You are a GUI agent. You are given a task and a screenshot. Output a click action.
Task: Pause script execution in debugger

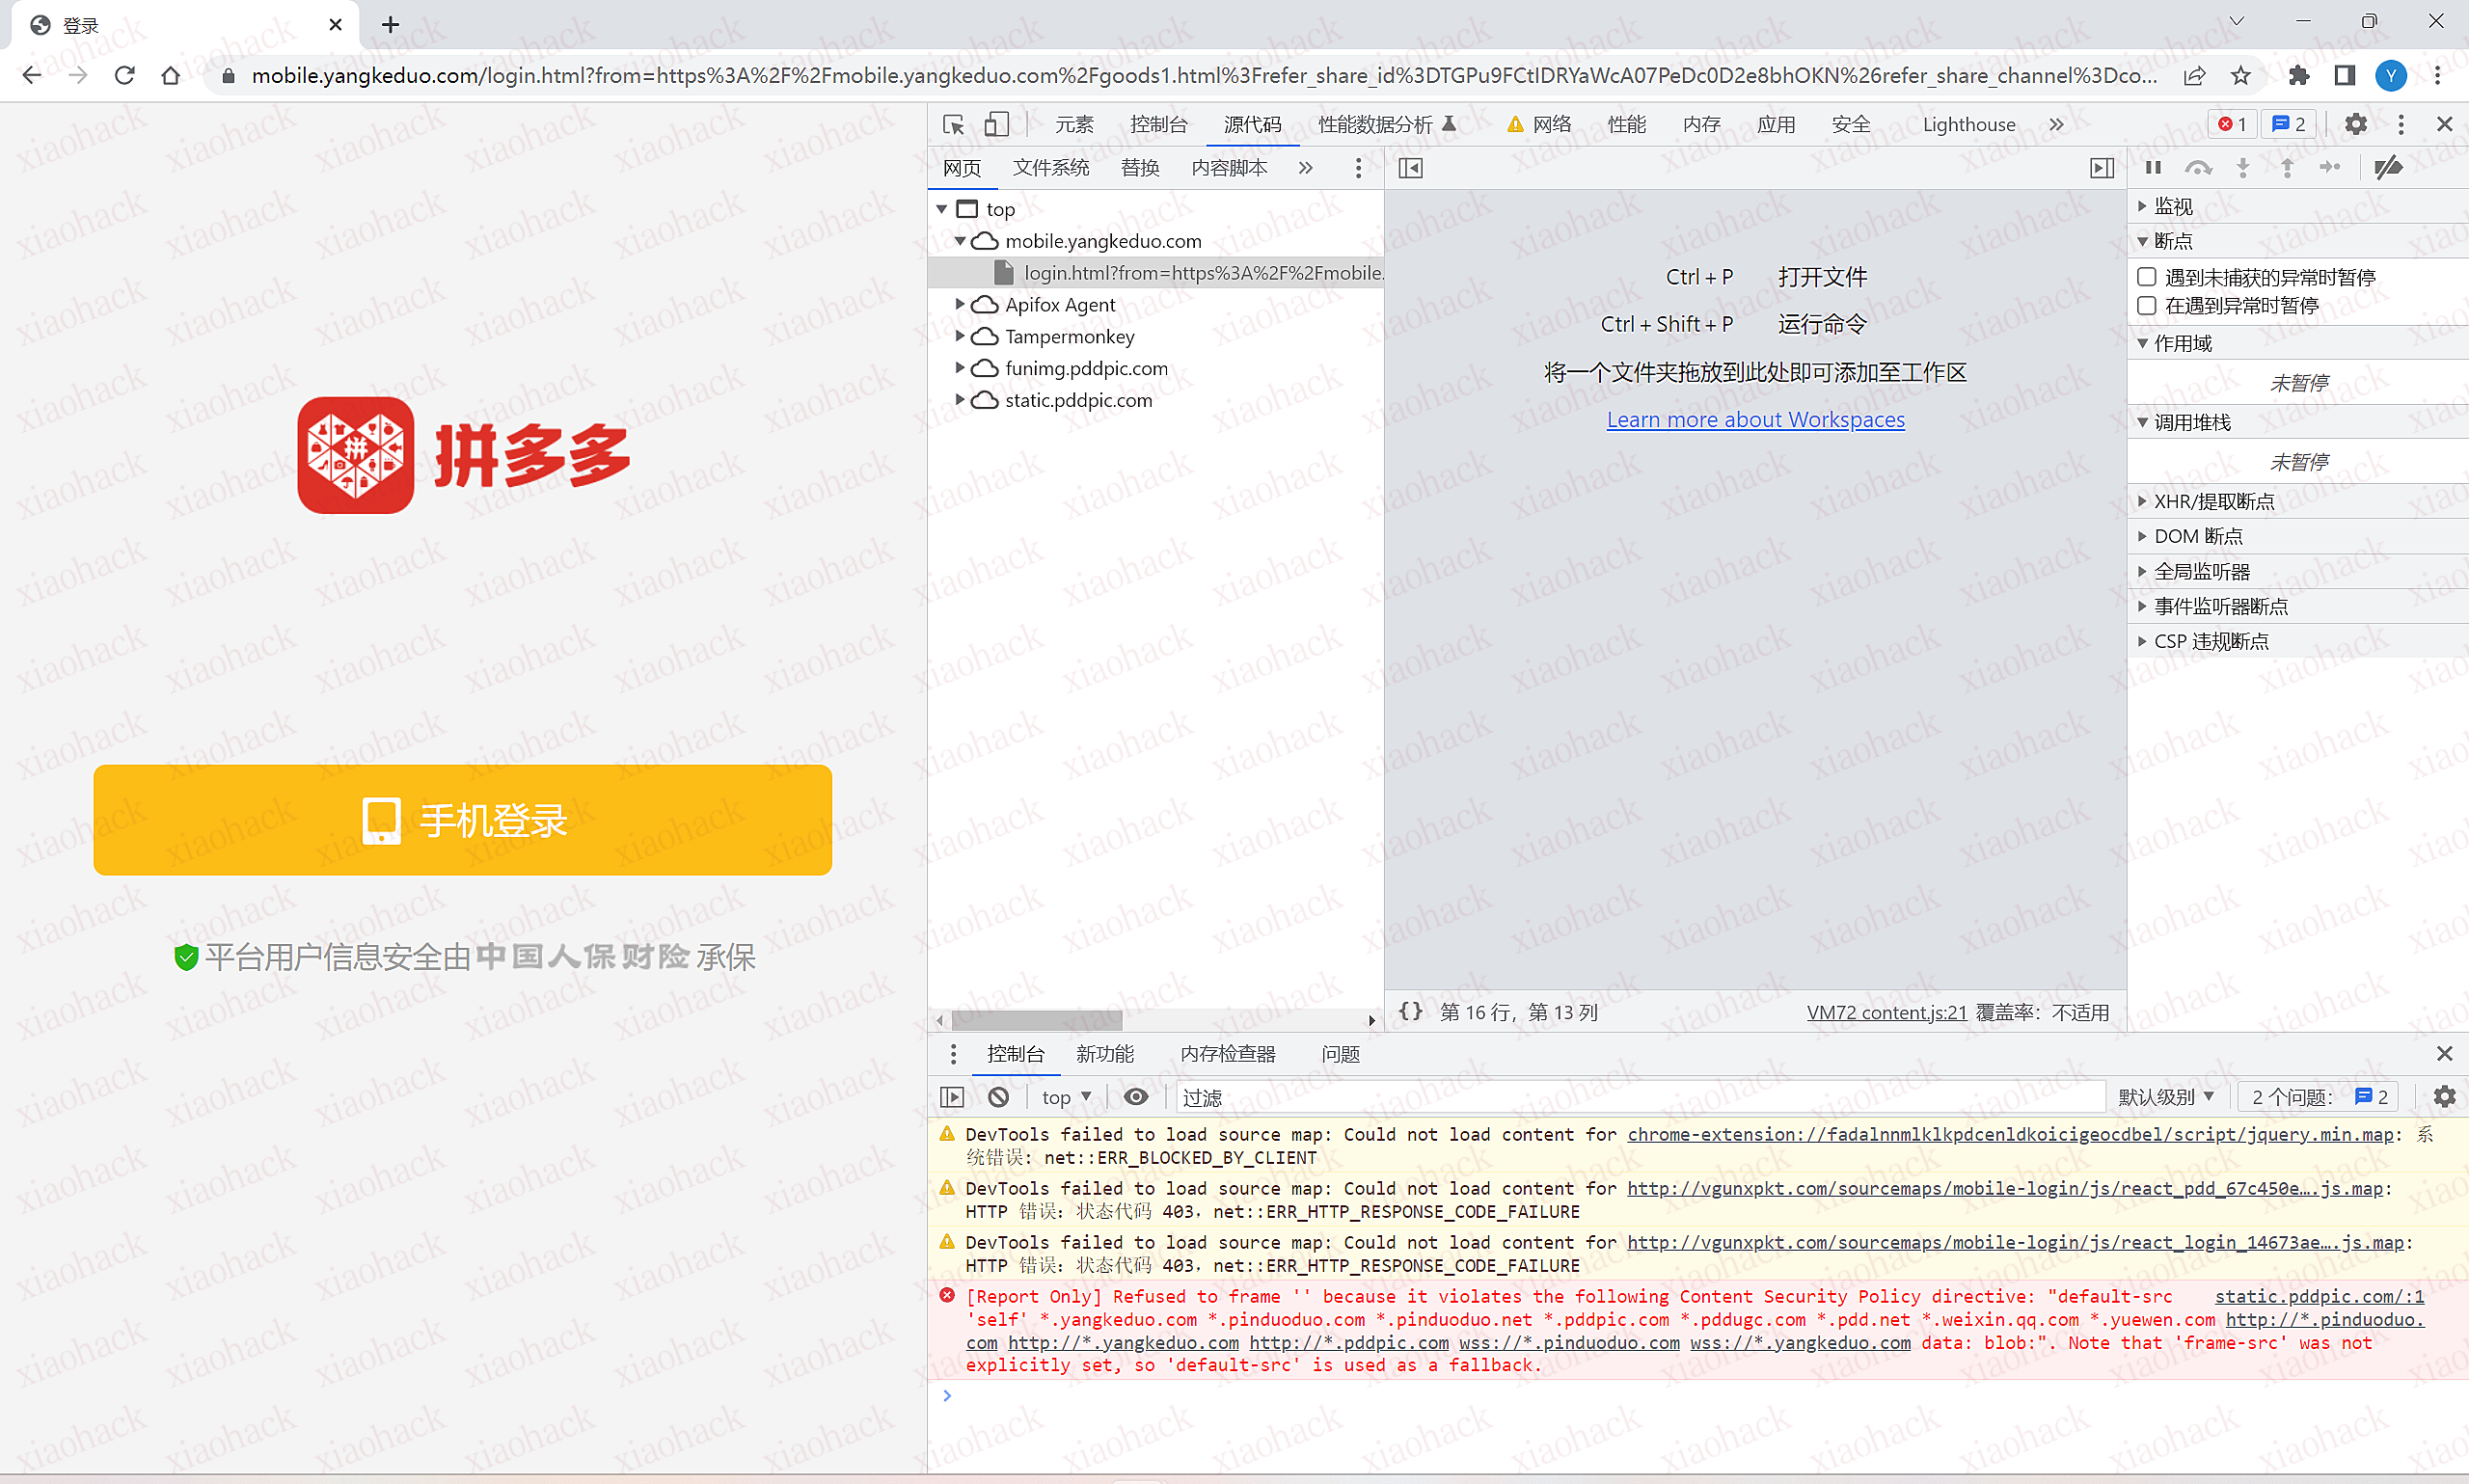[2153, 167]
